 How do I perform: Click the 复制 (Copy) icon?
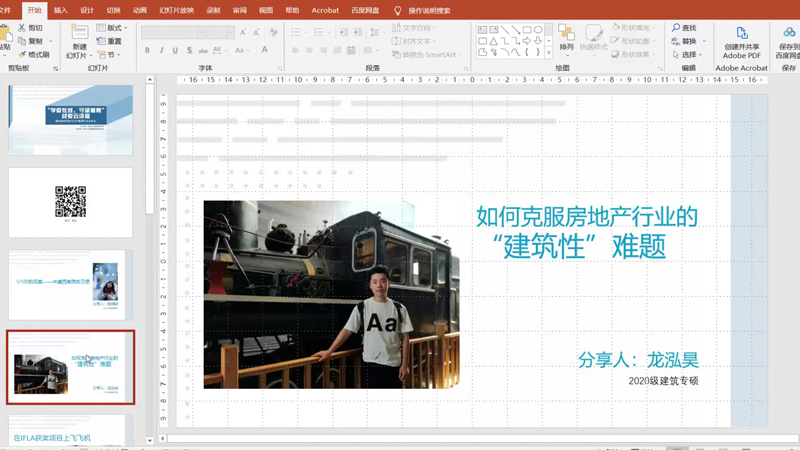coord(22,41)
